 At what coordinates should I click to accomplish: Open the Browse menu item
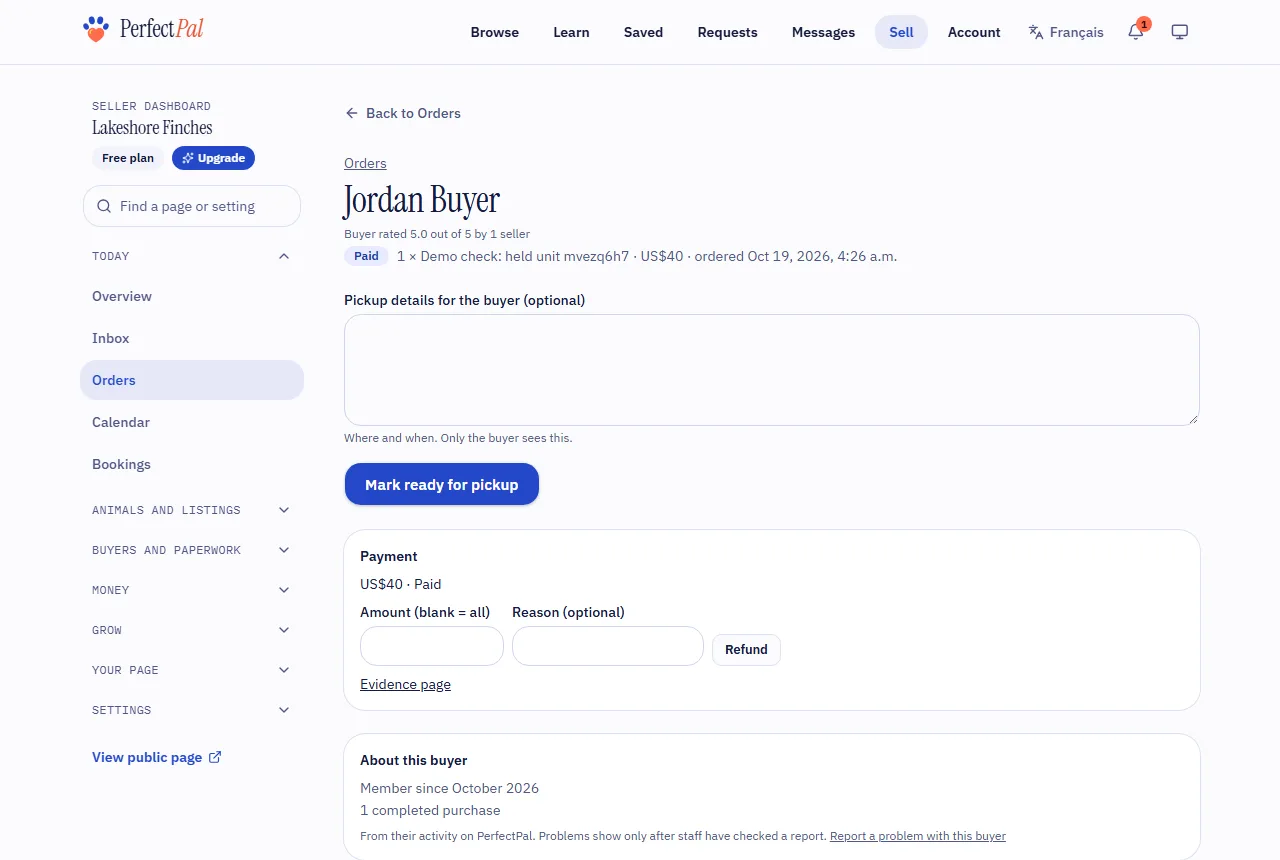[495, 32]
